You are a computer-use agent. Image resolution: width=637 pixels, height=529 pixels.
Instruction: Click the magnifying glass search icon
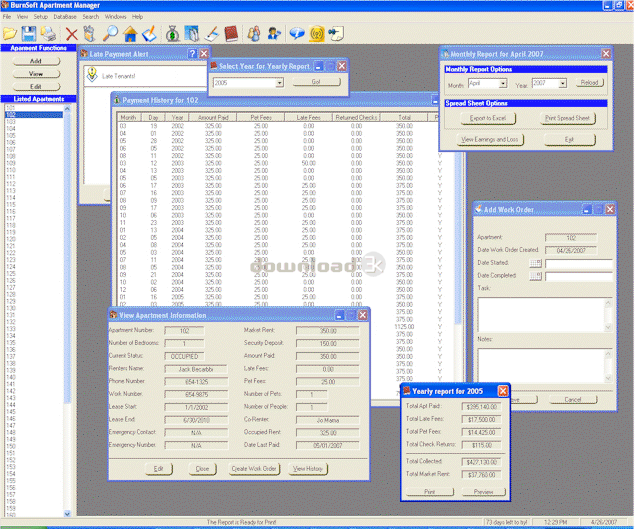tap(110, 34)
